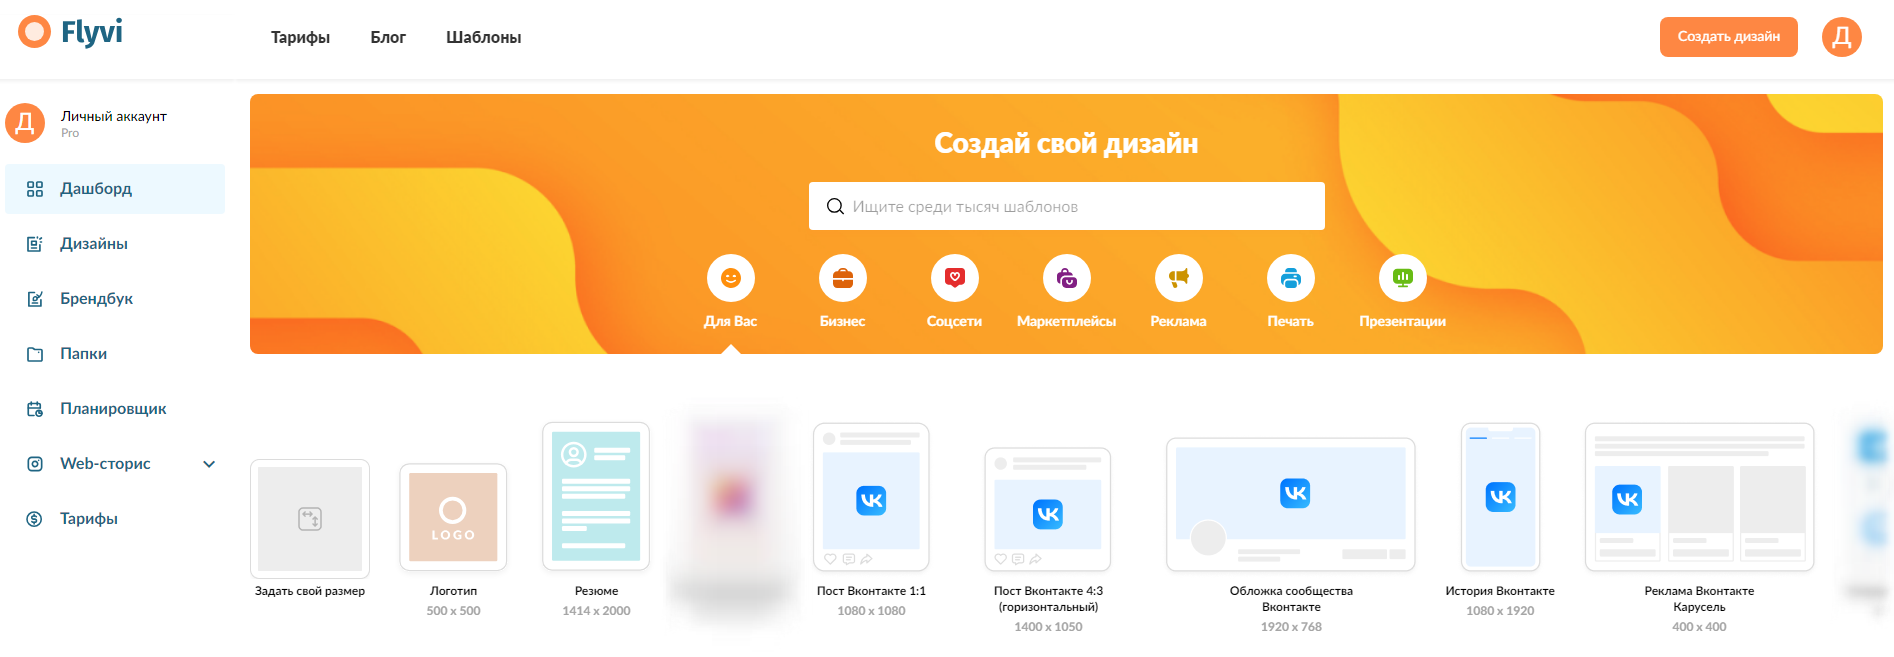This screenshot has width=1894, height=657.
Task: Click the Маркетплейсы category label
Action: coord(1067,321)
